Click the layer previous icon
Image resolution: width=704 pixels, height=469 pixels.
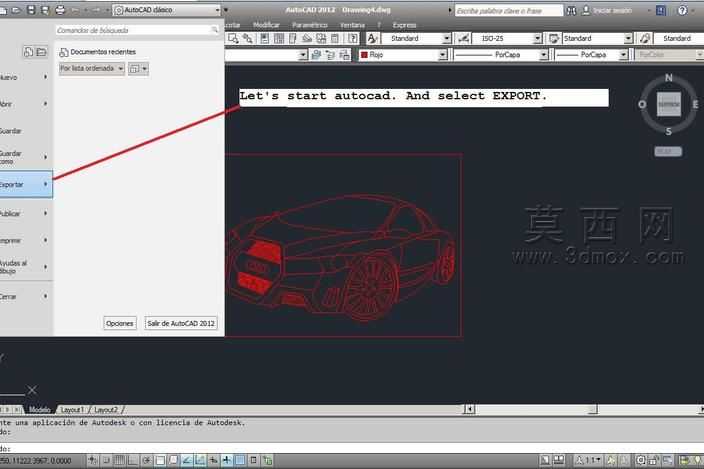330,55
